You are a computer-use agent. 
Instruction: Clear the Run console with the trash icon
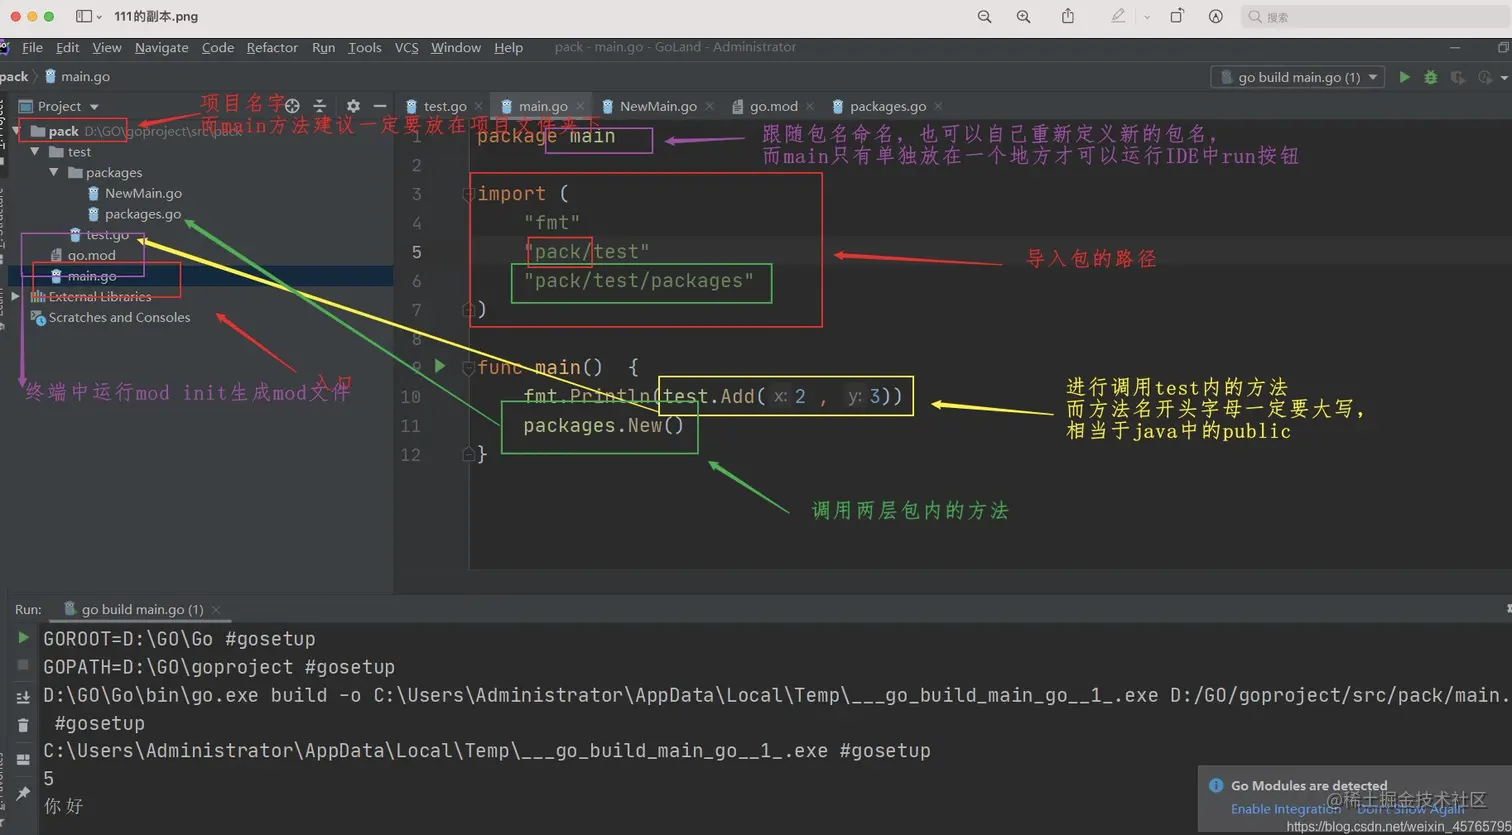(x=23, y=726)
